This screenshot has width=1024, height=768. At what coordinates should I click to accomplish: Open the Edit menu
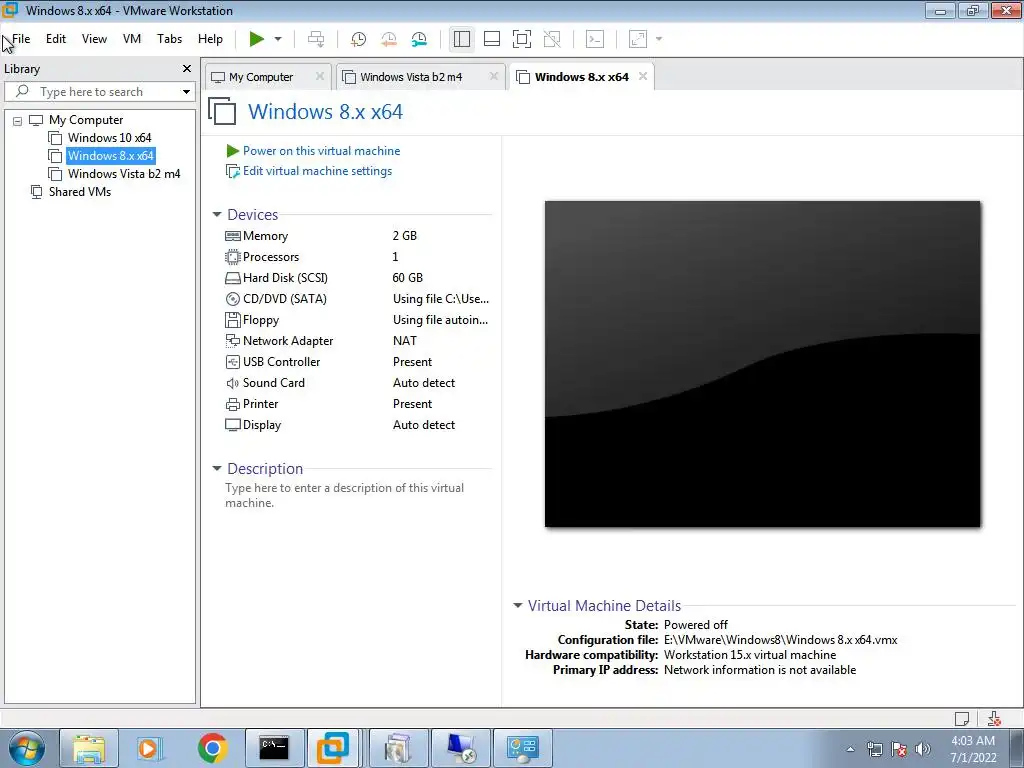[x=56, y=39]
